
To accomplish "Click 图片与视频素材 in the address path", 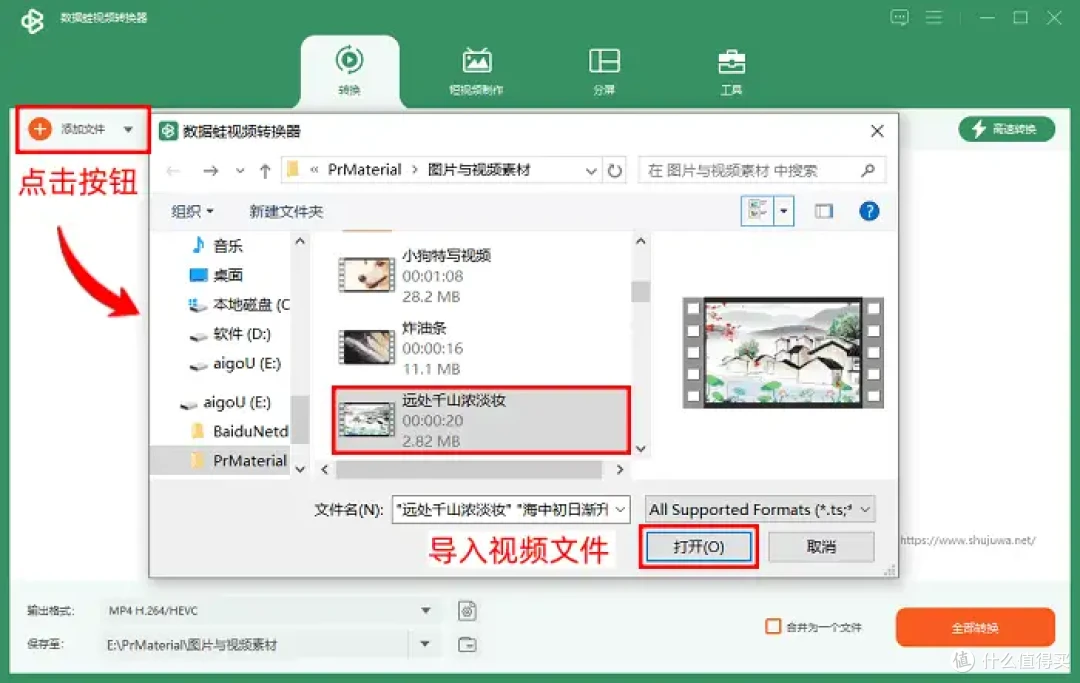I will [x=479, y=169].
